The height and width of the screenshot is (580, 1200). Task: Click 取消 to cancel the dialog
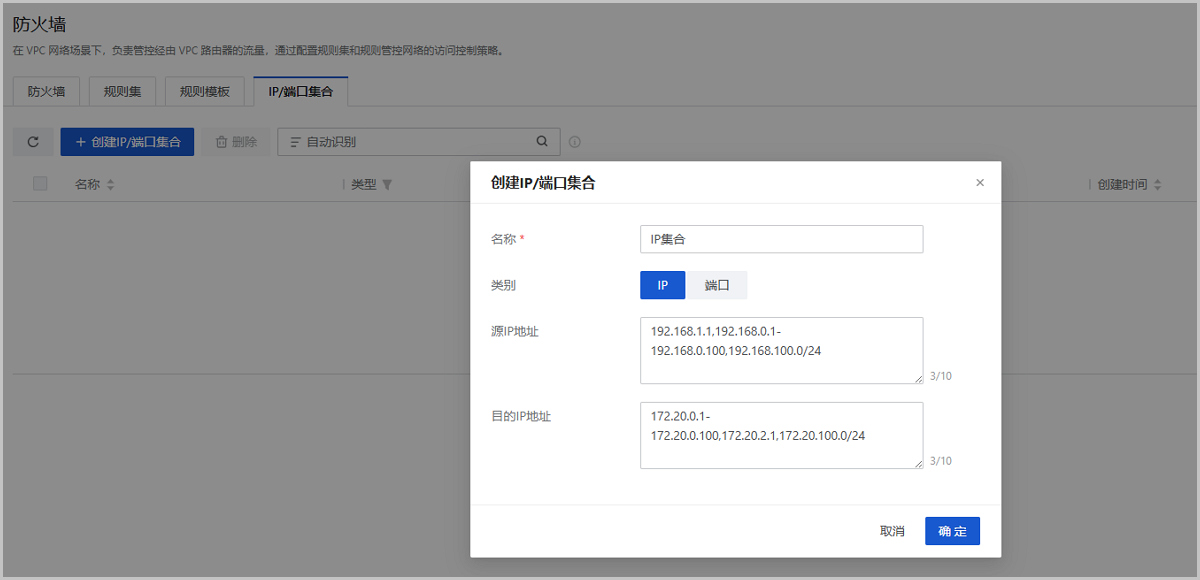[x=892, y=531]
